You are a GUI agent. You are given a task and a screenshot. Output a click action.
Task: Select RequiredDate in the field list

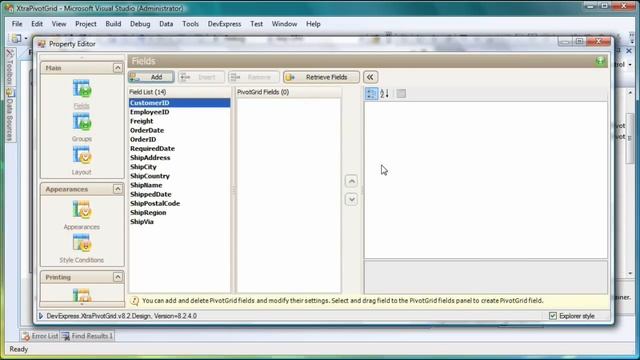click(x=180, y=149)
